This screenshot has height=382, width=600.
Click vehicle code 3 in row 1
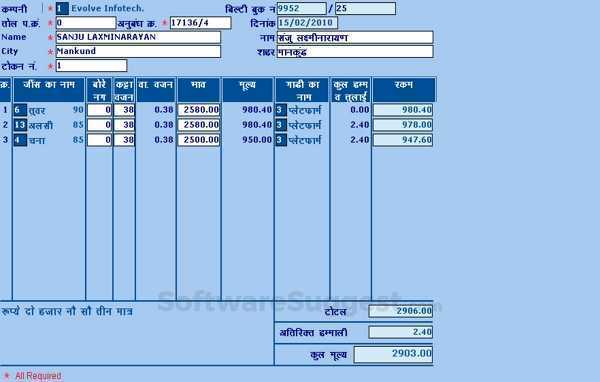pos(281,110)
